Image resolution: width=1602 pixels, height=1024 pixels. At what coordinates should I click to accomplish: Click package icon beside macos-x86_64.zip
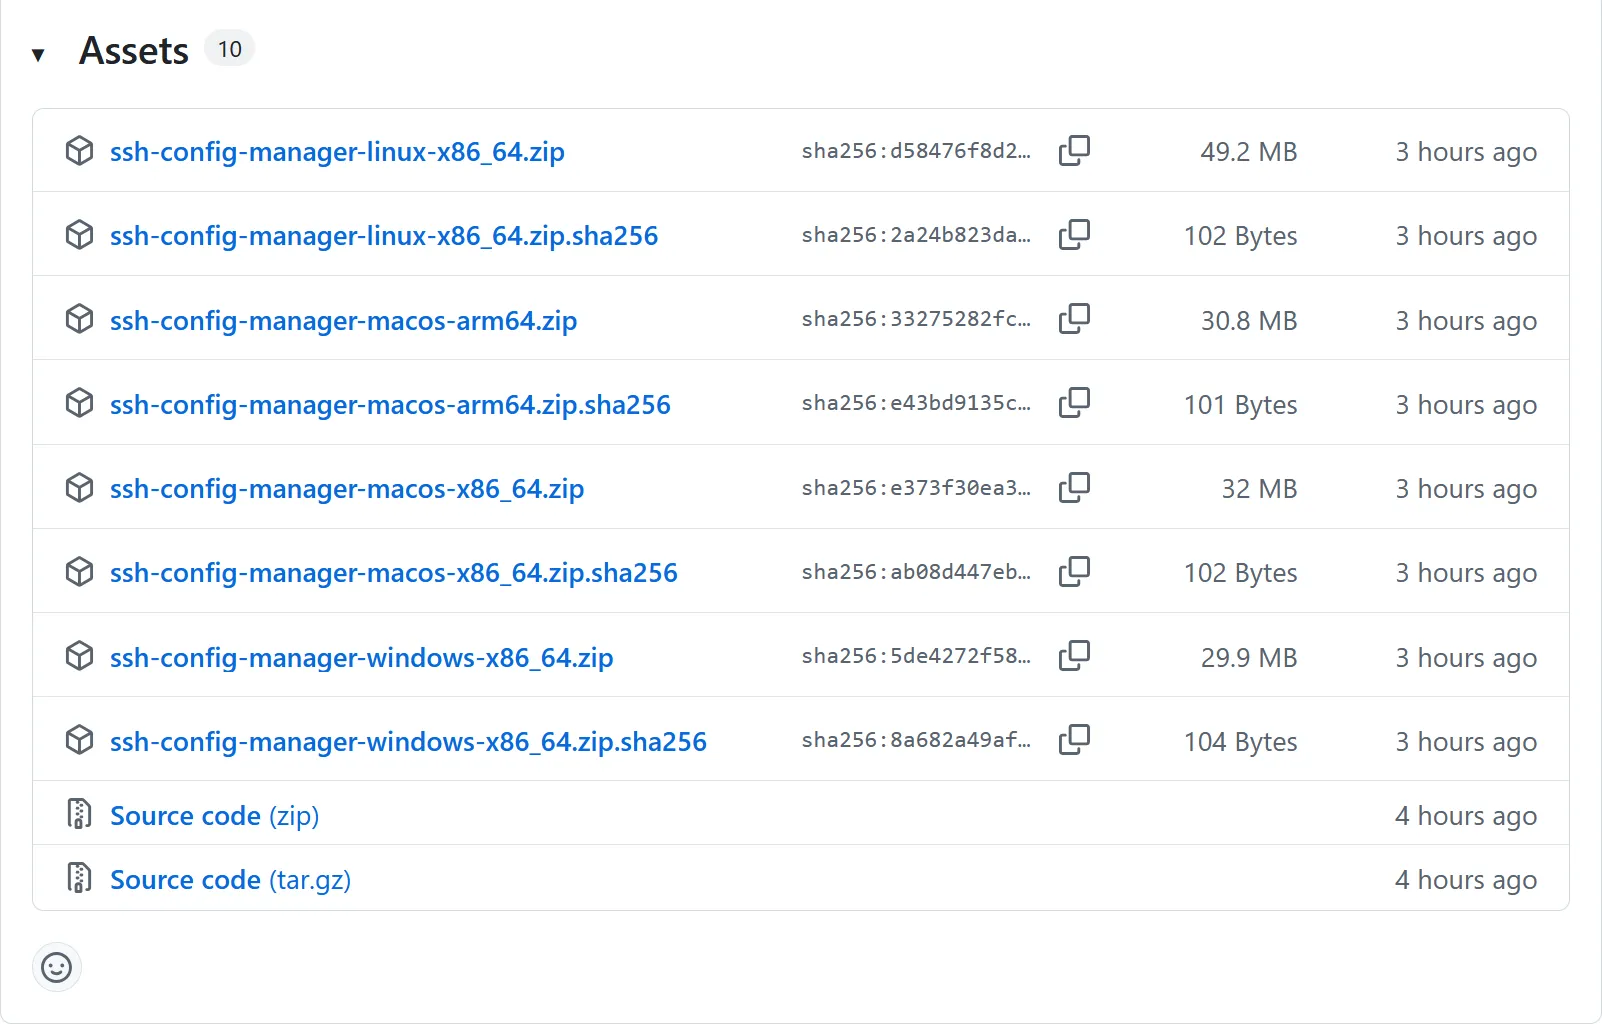[80, 488]
